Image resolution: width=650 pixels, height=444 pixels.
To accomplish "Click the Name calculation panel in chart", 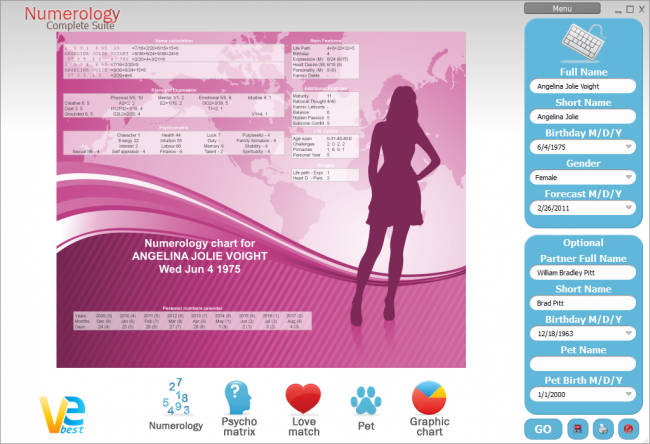I will coord(174,62).
